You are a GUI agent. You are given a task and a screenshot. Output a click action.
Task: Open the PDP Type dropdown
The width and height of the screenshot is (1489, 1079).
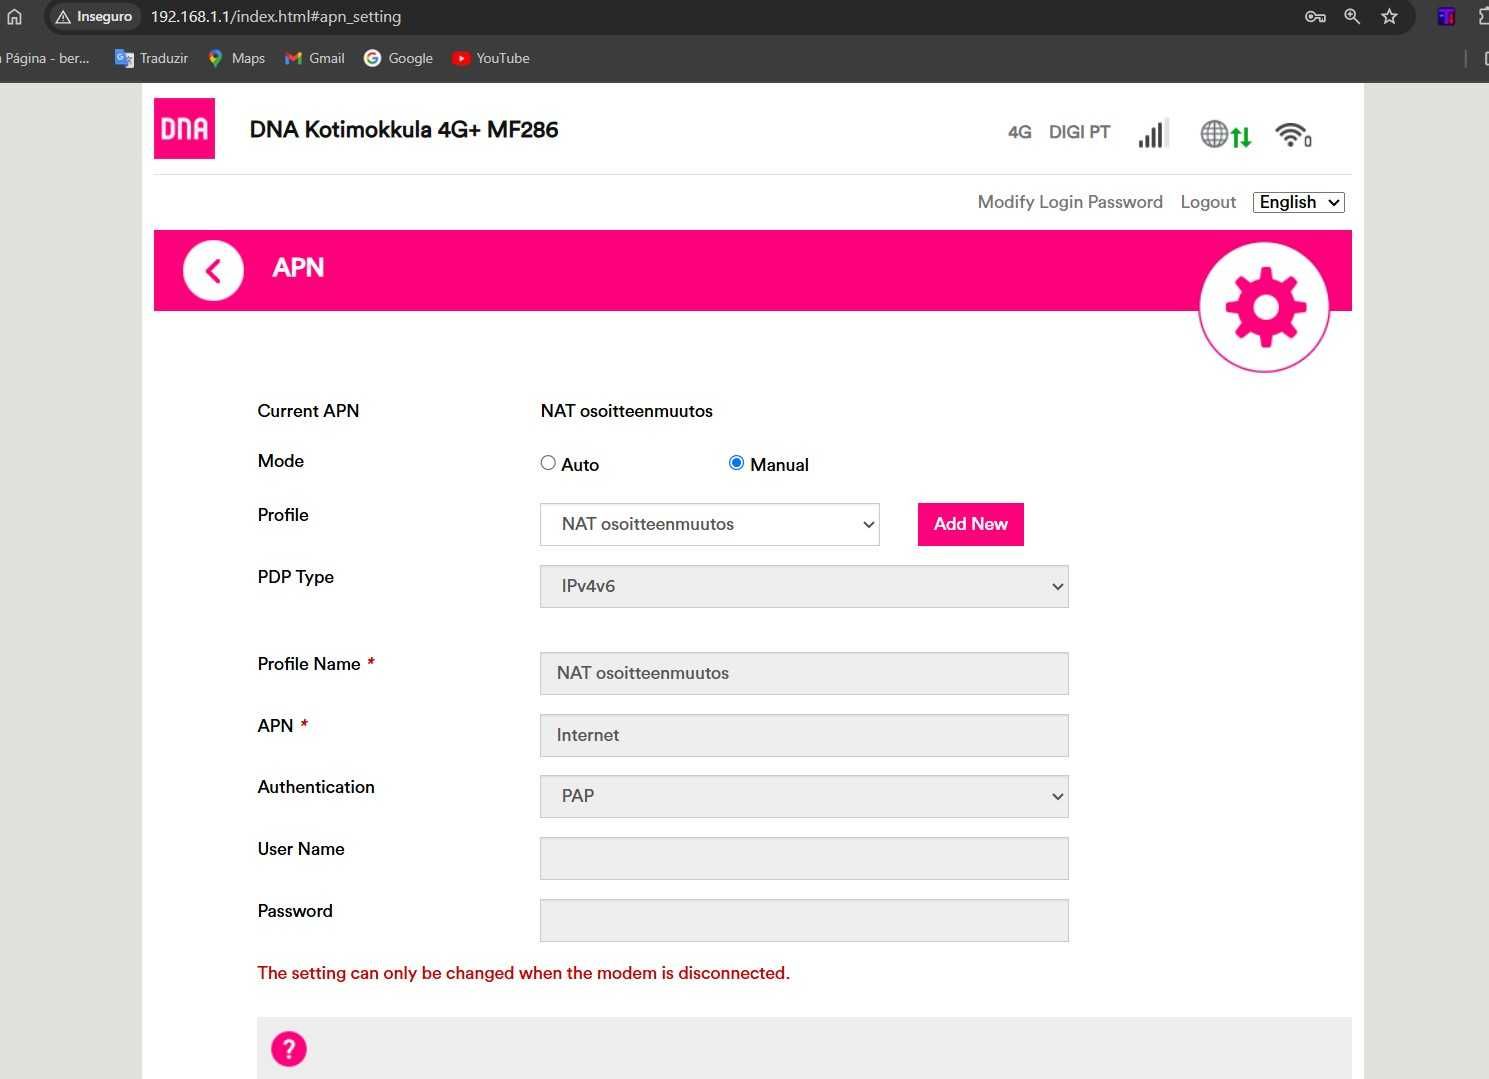[x=804, y=586]
